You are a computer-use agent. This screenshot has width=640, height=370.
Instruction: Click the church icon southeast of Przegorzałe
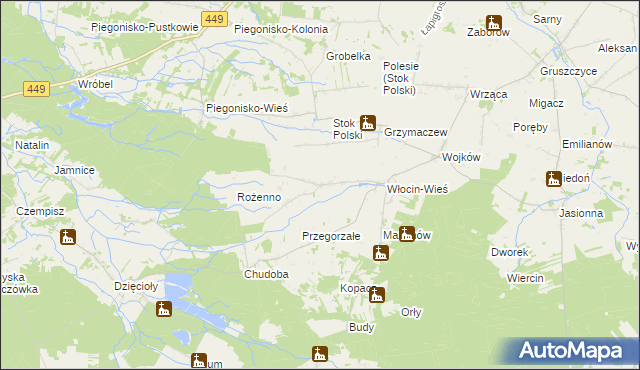tap(380, 253)
